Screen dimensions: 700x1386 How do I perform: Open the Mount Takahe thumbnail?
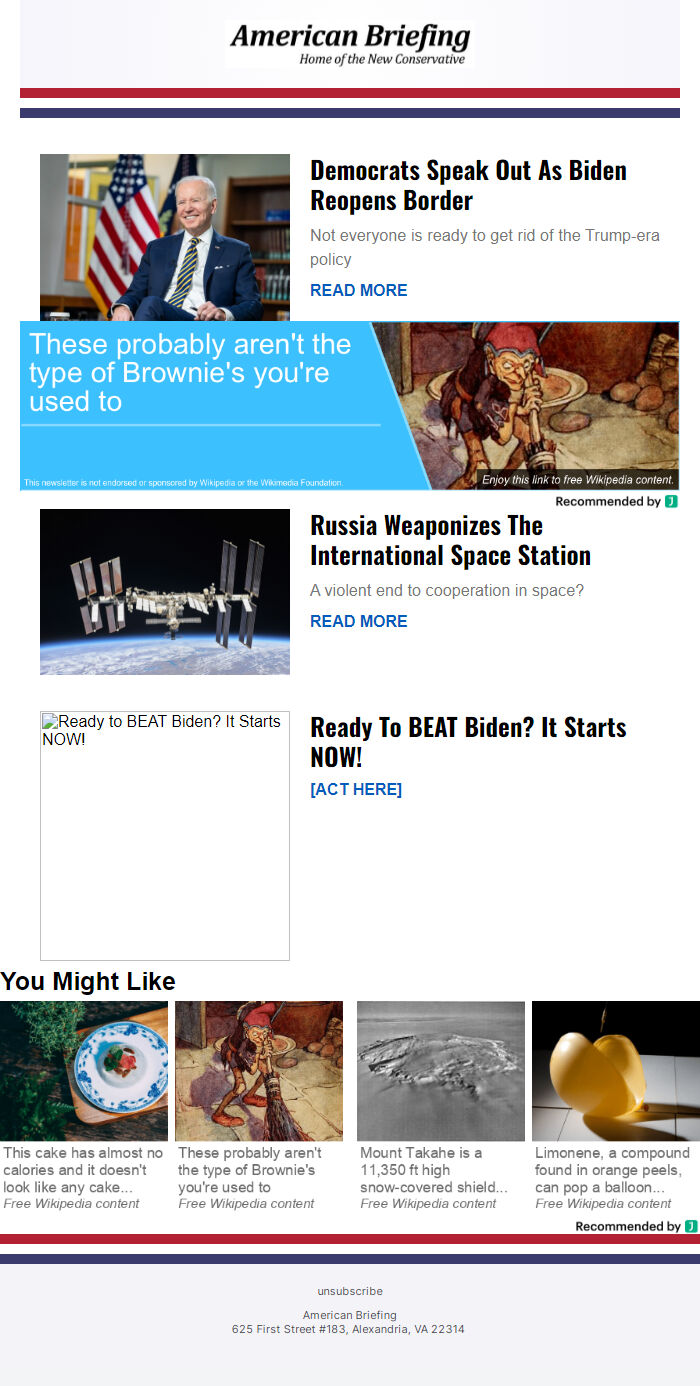441,1071
